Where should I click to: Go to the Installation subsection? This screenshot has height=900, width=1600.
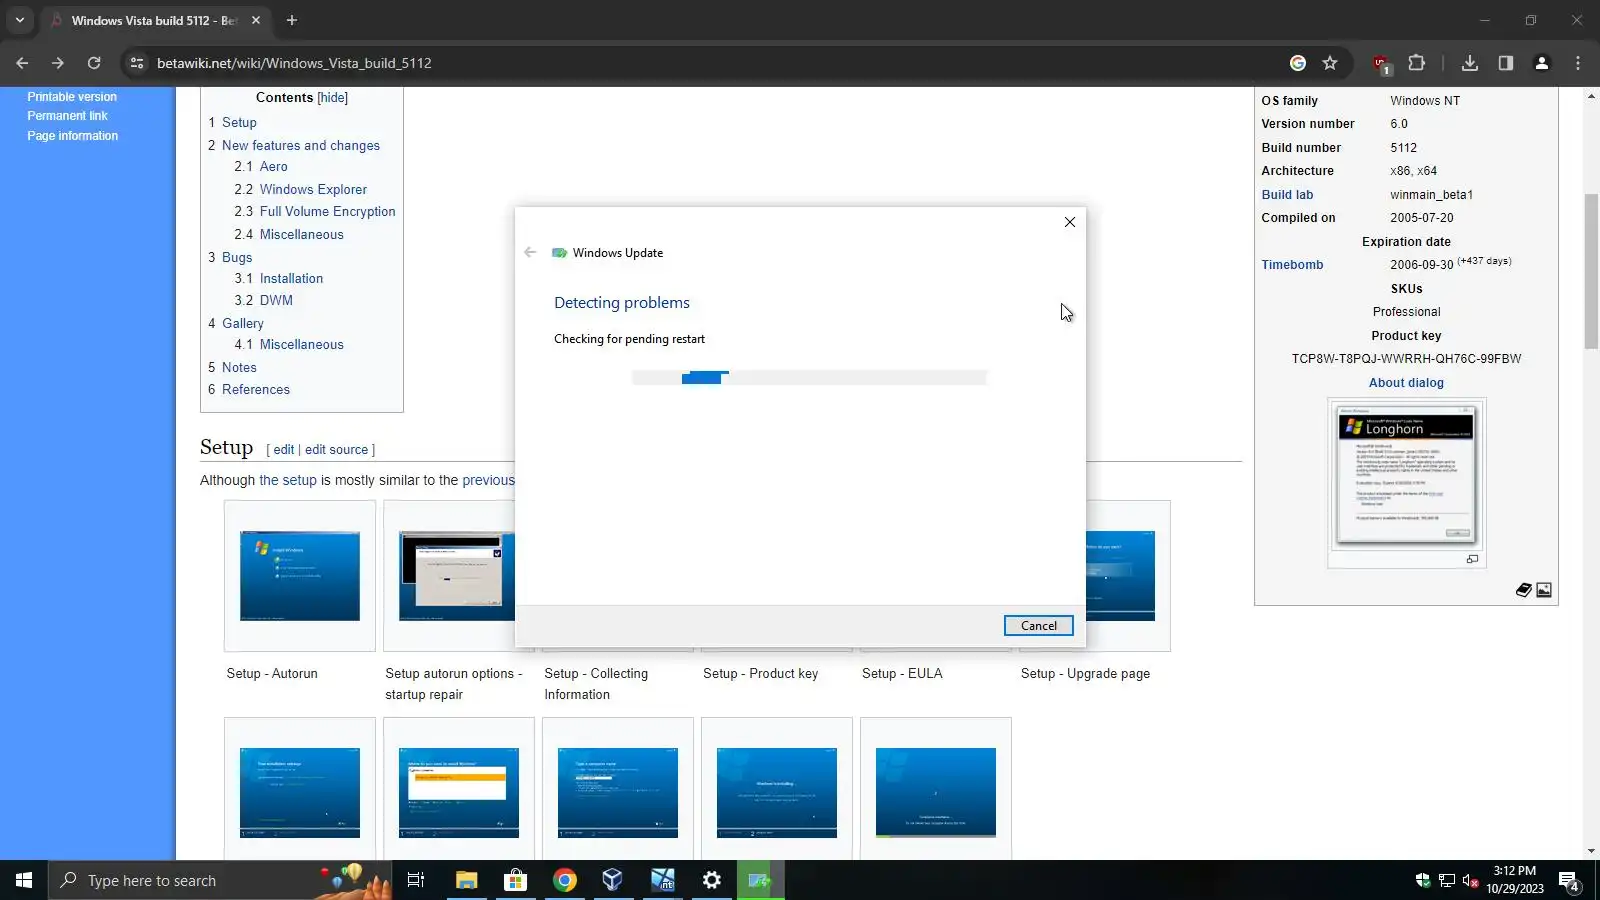tap(291, 279)
